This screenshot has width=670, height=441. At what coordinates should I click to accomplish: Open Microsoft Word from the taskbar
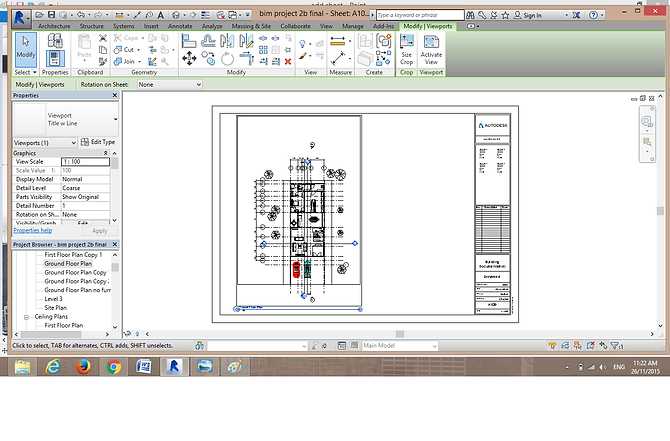tap(144, 367)
